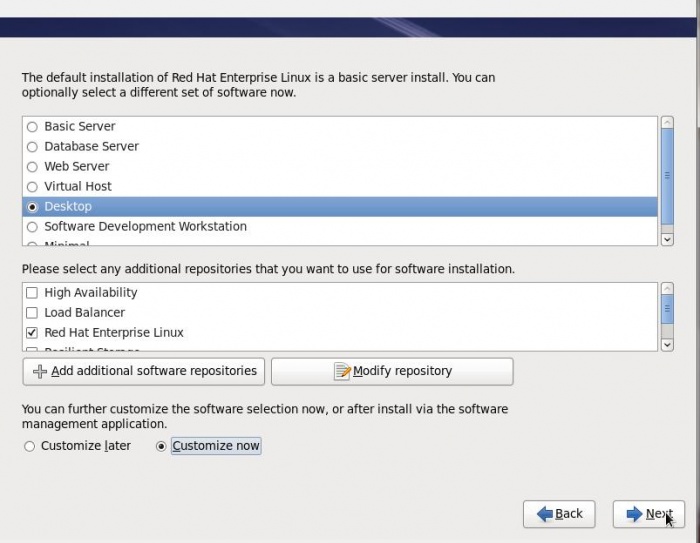Pick the Virtual Host option
Image resolution: width=700 pixels, height=543 pixels.
tap(33, 187)
